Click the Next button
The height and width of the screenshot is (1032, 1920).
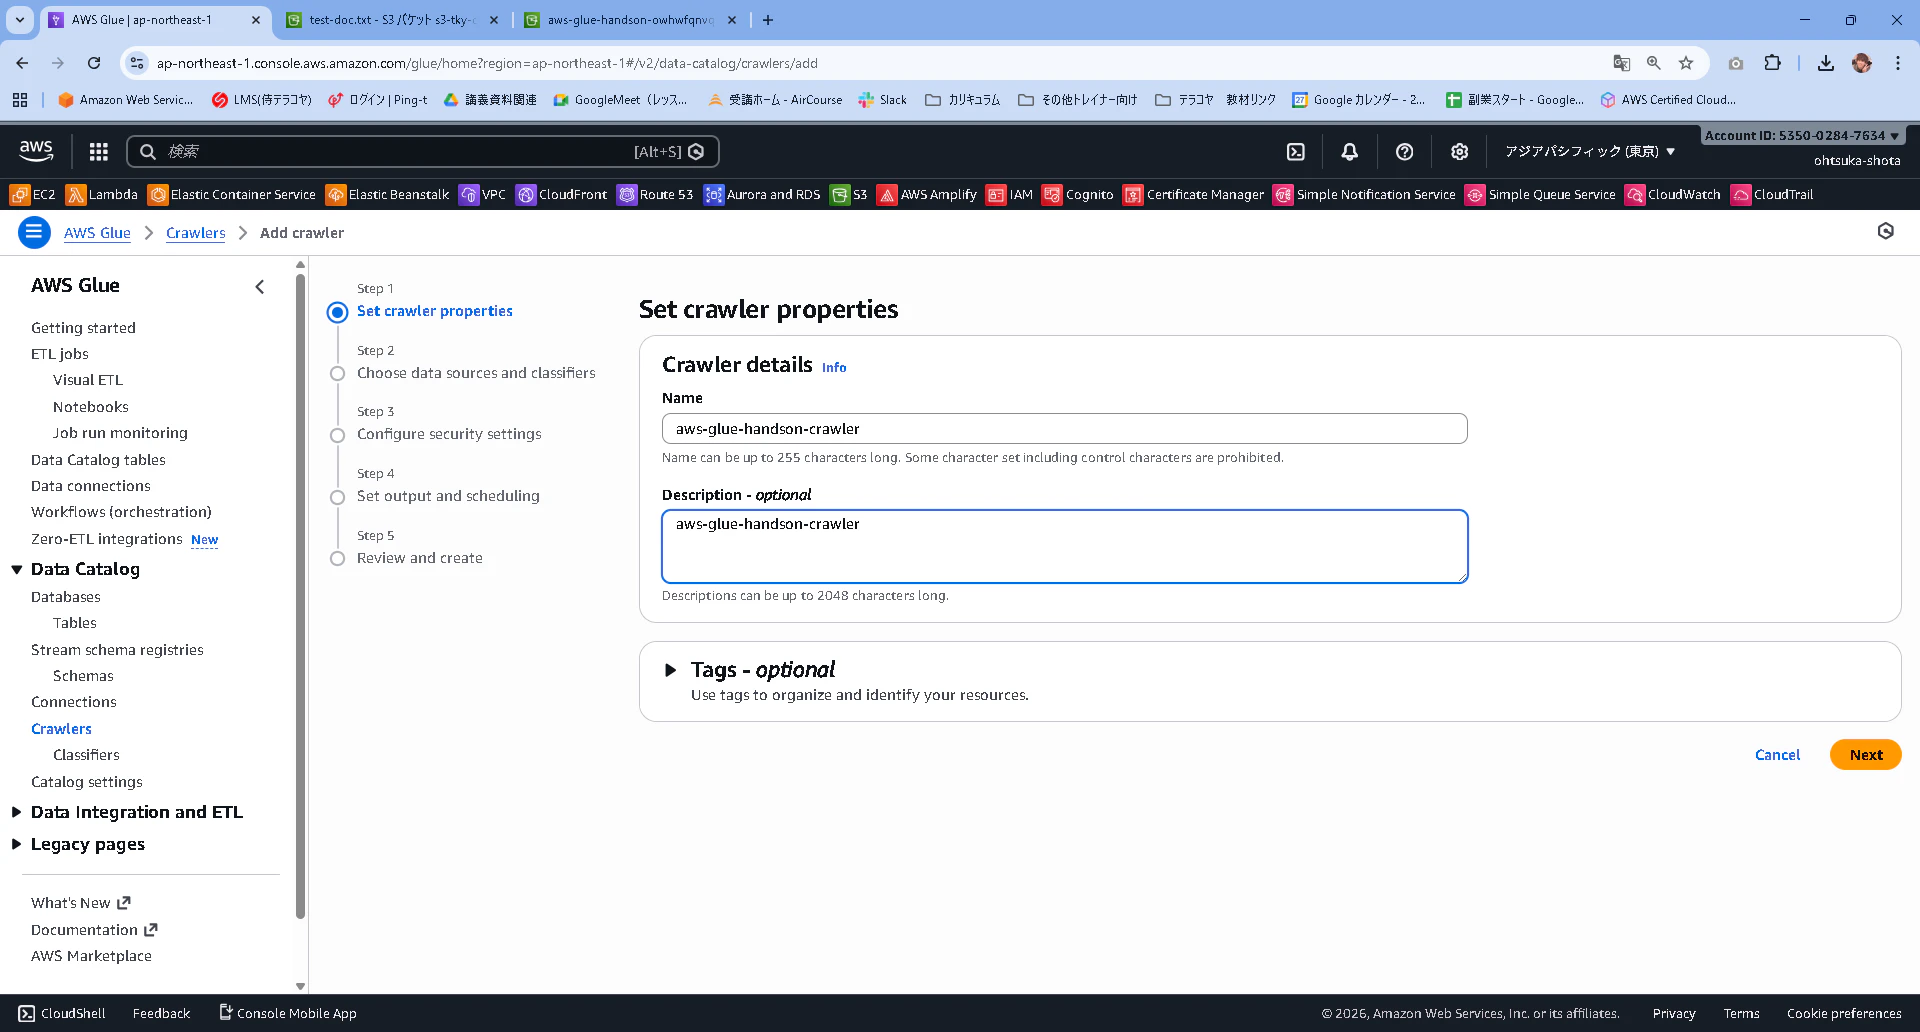[x=1865, y=755]
